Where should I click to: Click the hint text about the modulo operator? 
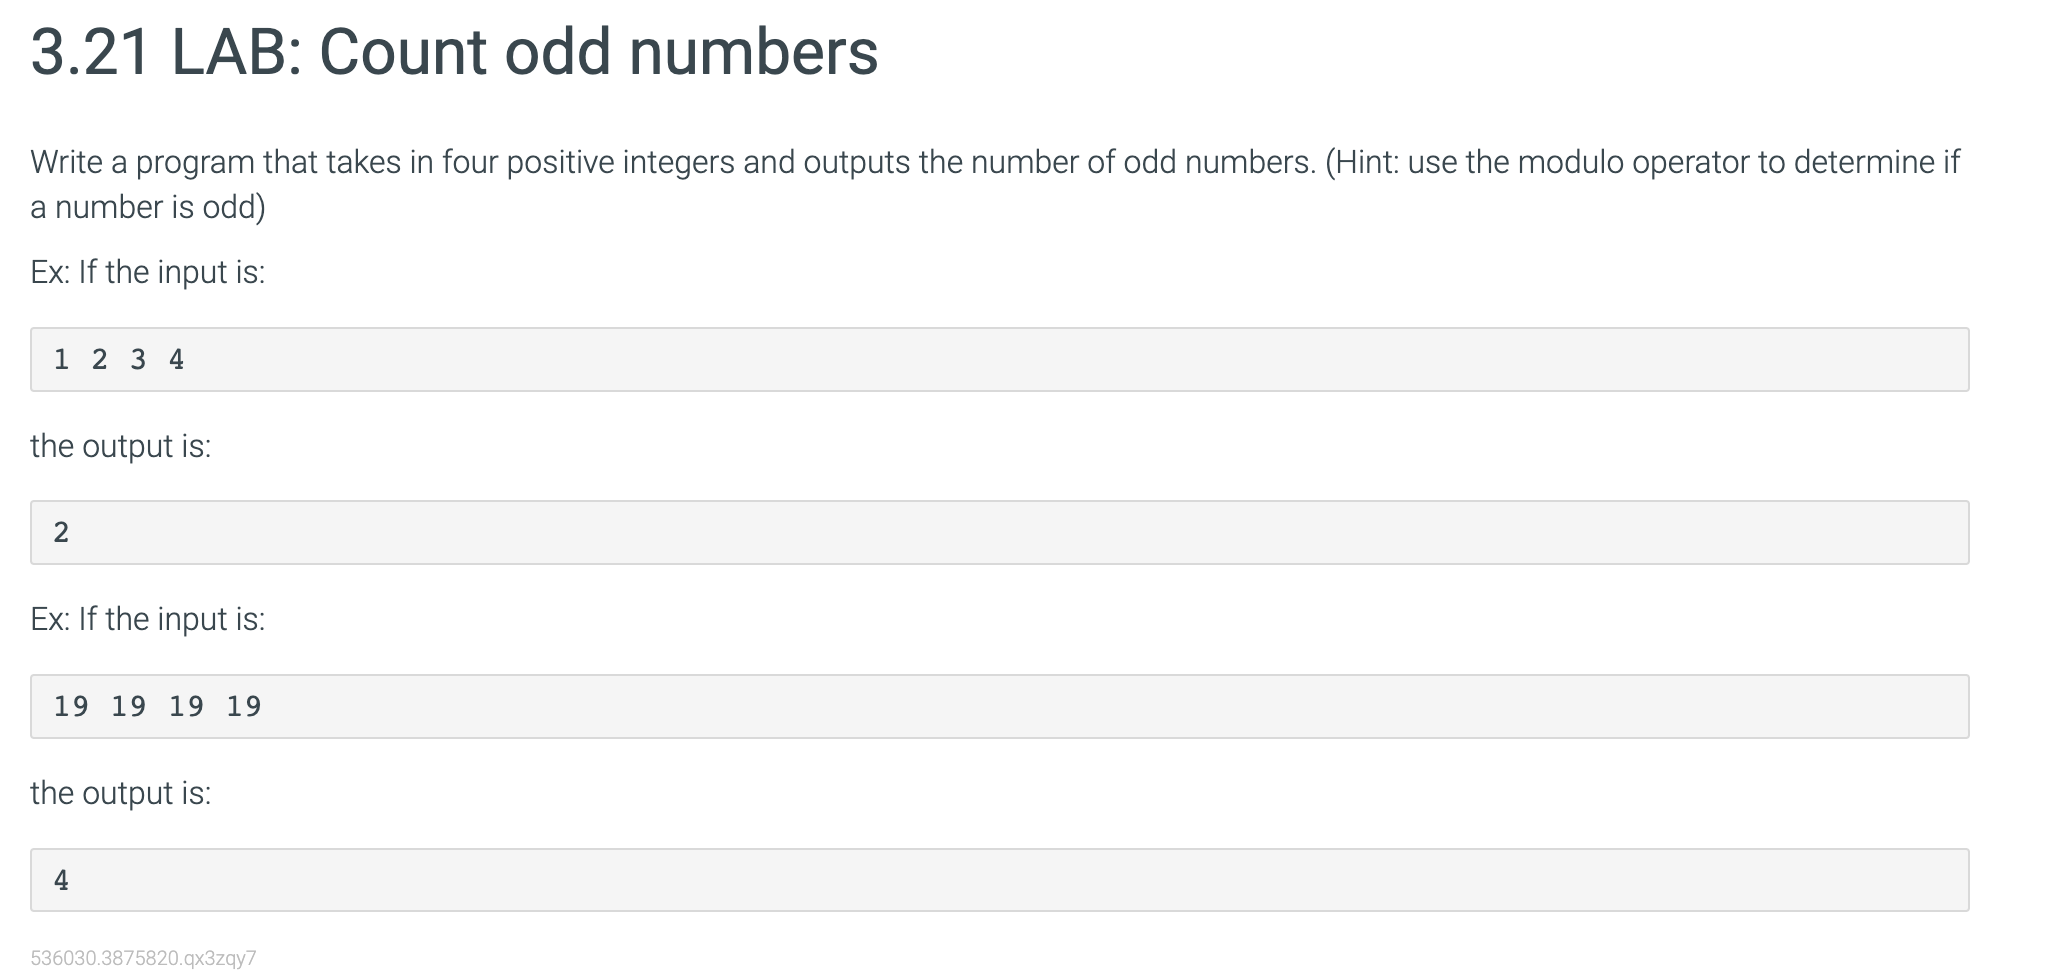[1642, 162]
